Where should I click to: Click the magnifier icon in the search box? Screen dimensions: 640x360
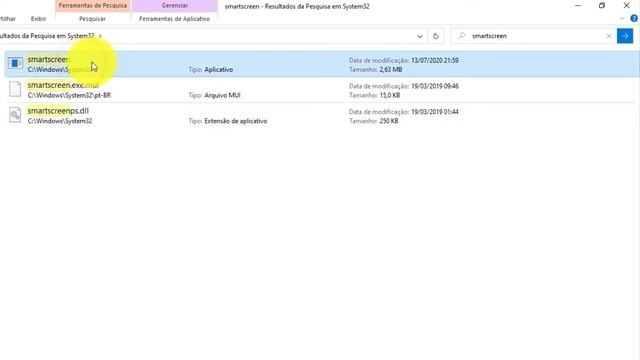[x=462, y=36]
